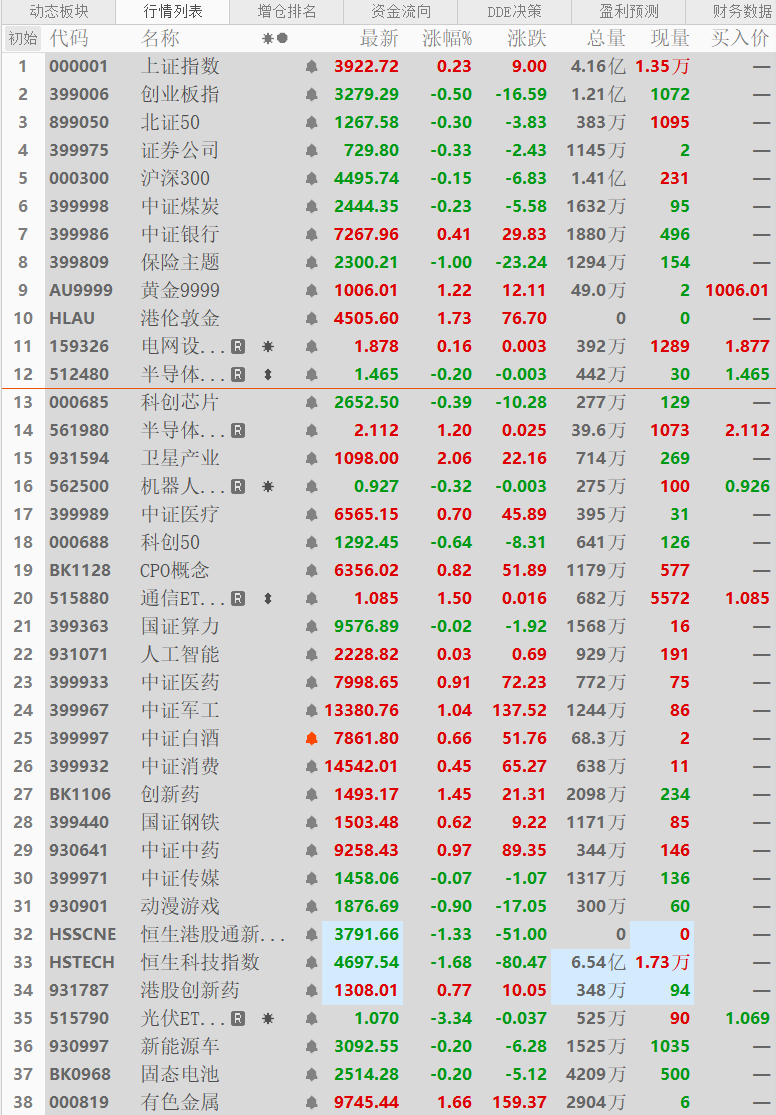Switch to the 动态板块 tab
The height and width of the screenshot is (1115, 776).
click(x=58, y=12)
